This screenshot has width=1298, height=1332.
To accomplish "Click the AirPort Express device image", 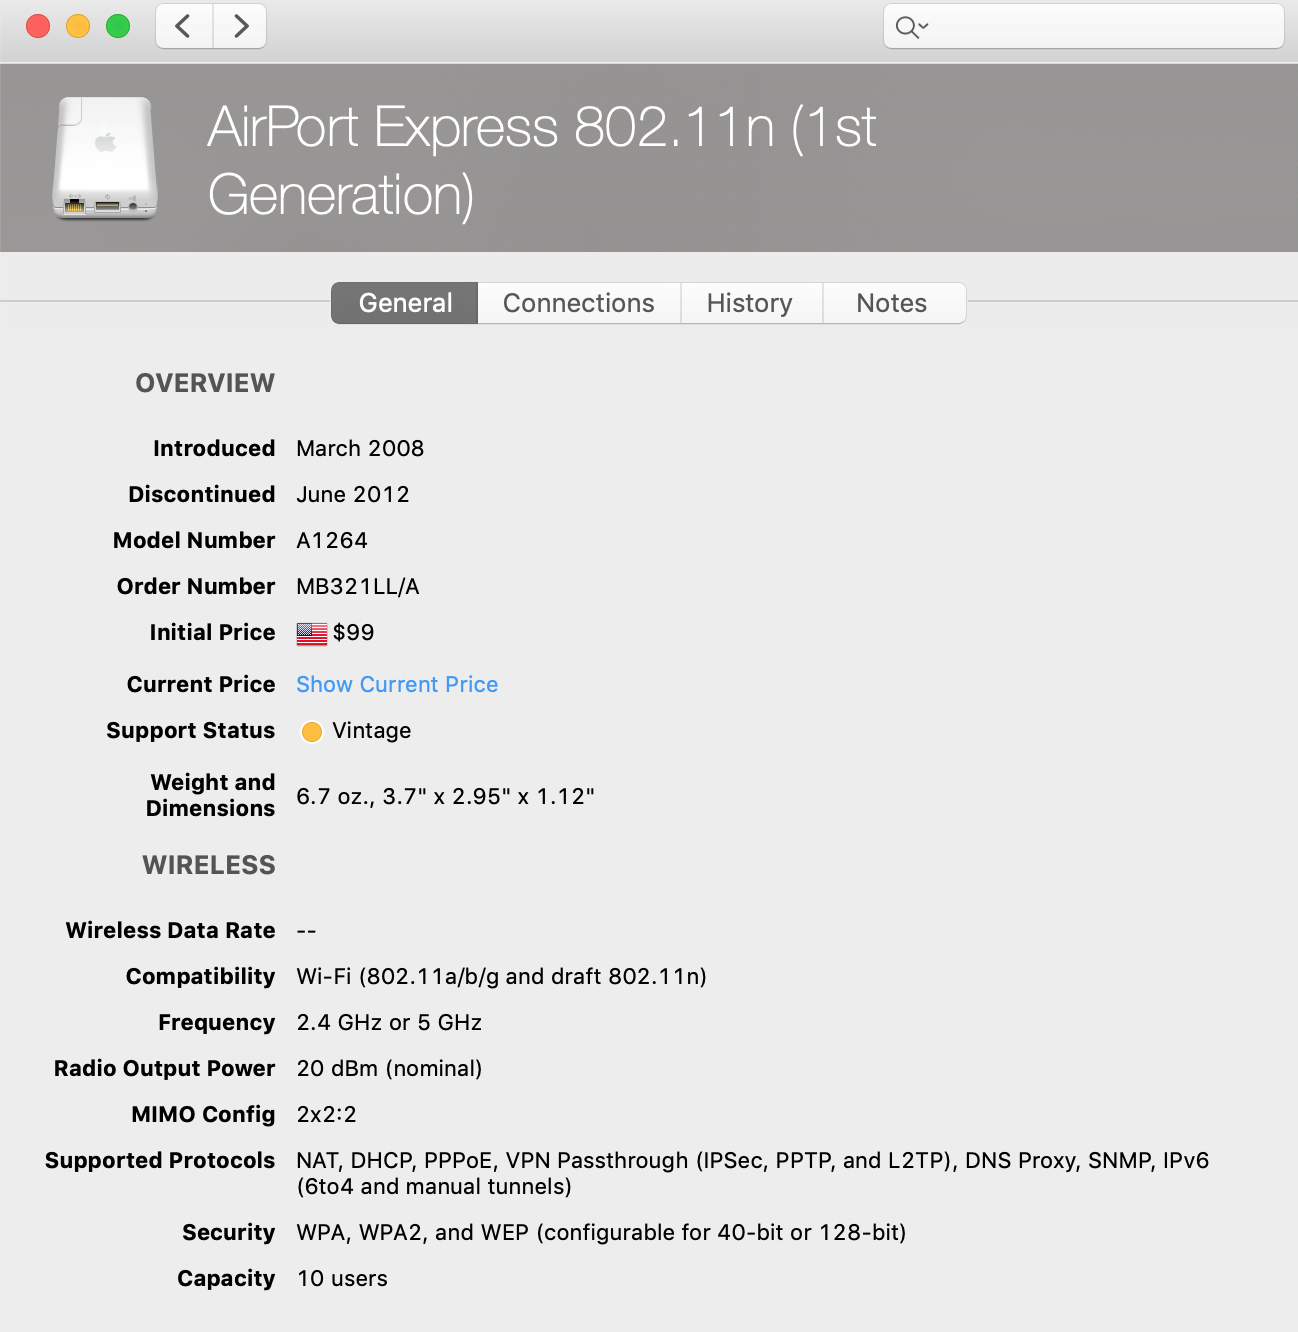I will click(x=105, y=158).
